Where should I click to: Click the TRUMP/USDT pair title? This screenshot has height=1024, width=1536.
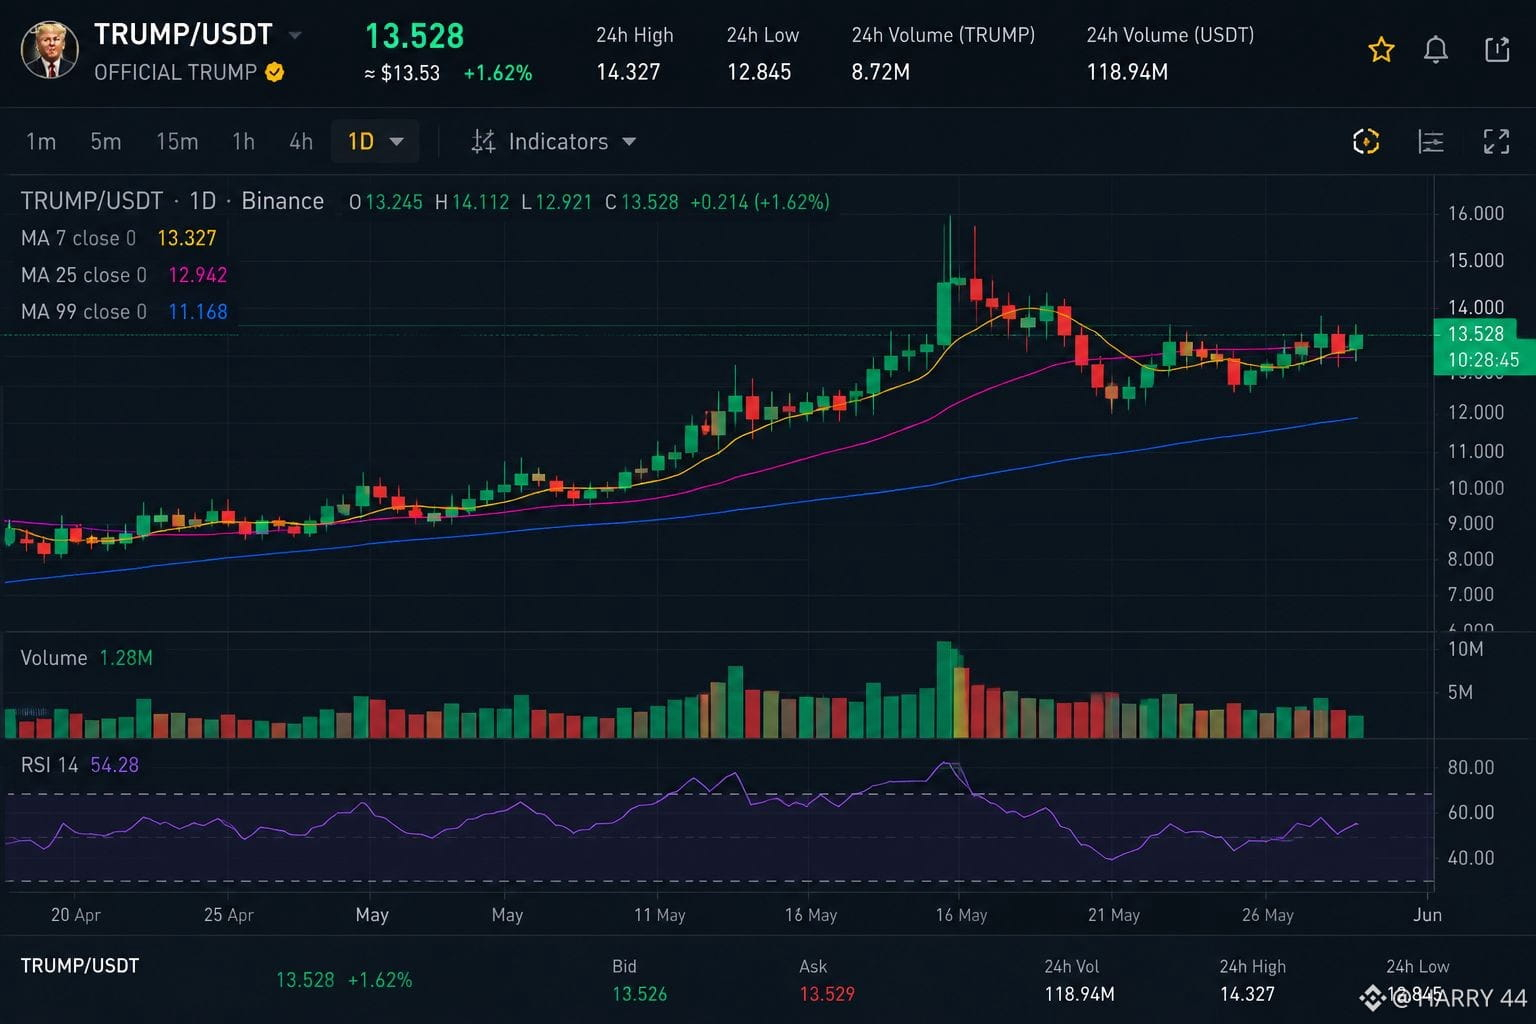183,35
